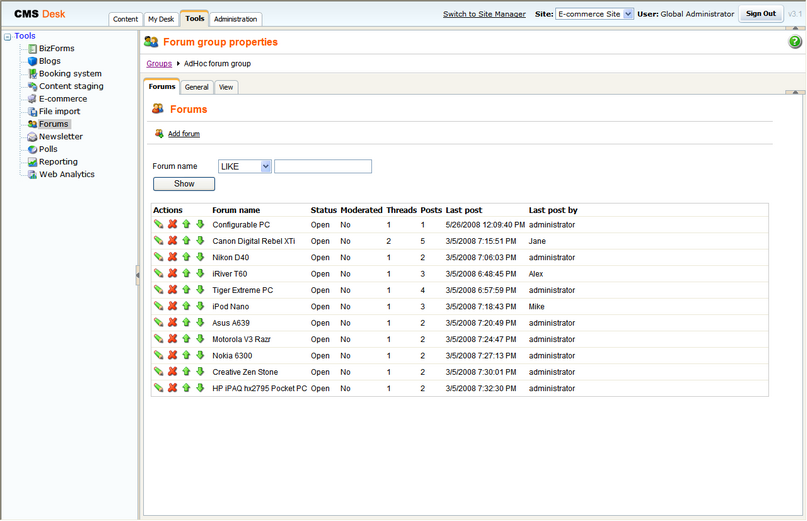This screenshot has width=807, height=521.
Task: Collapse the left sidebar panel
Action: coord(137,275)
